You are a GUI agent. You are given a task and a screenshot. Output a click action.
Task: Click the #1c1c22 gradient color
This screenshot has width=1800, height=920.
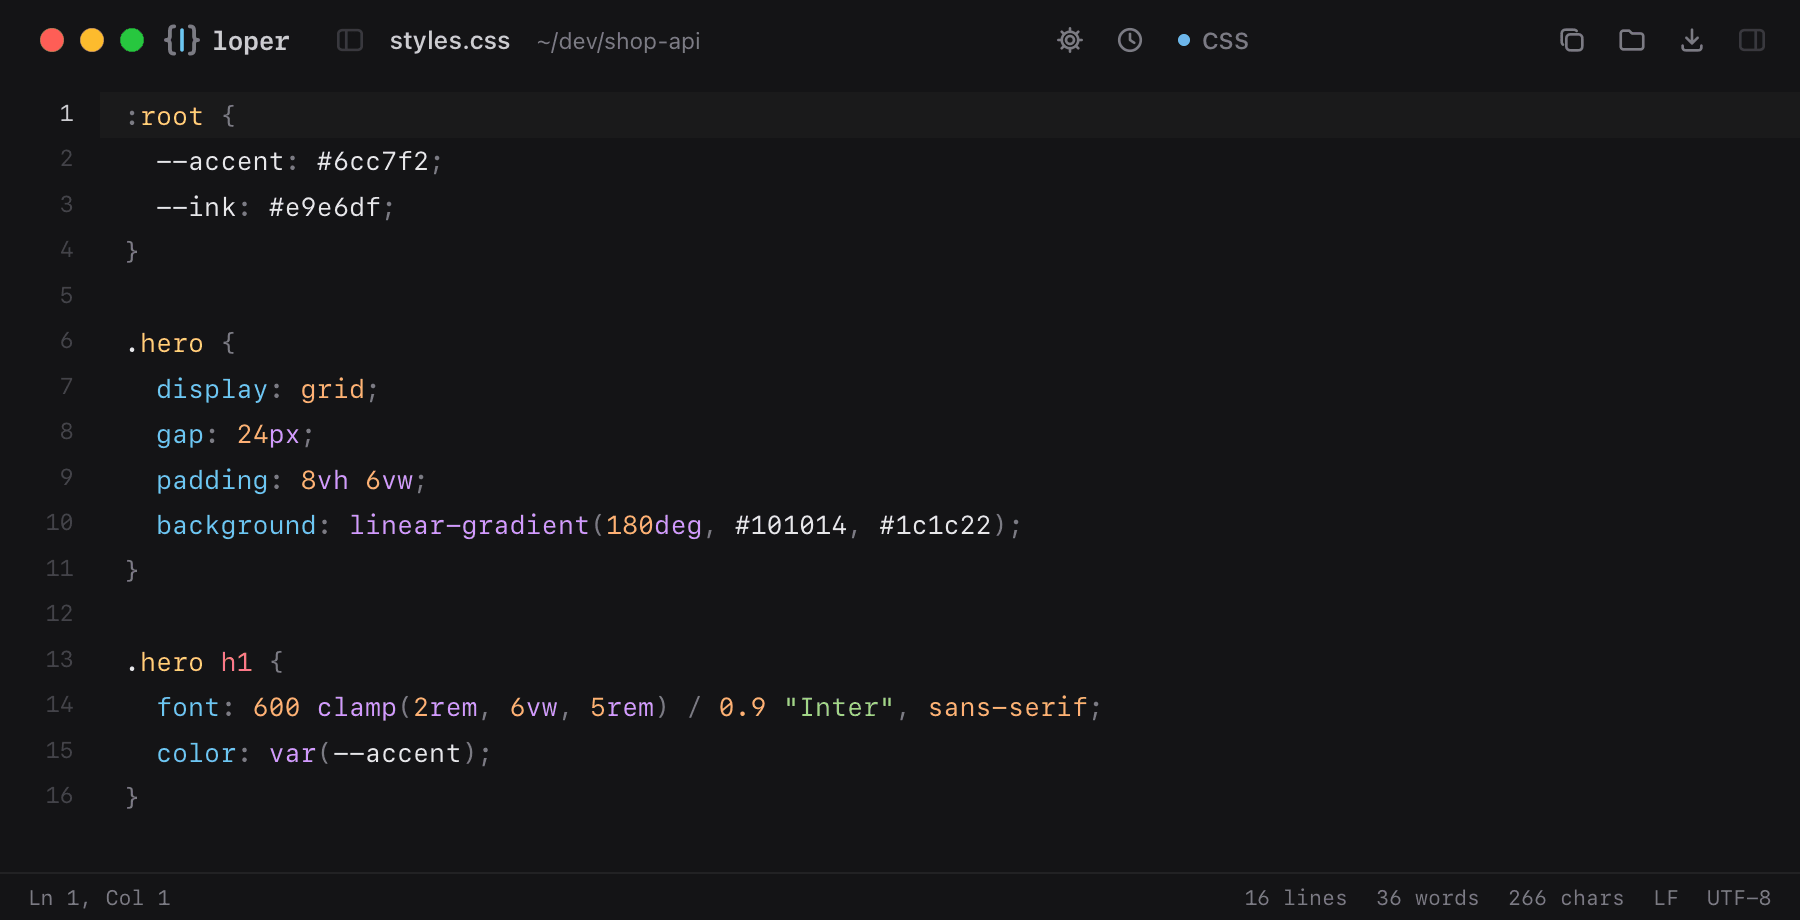(x=935, y=525)
